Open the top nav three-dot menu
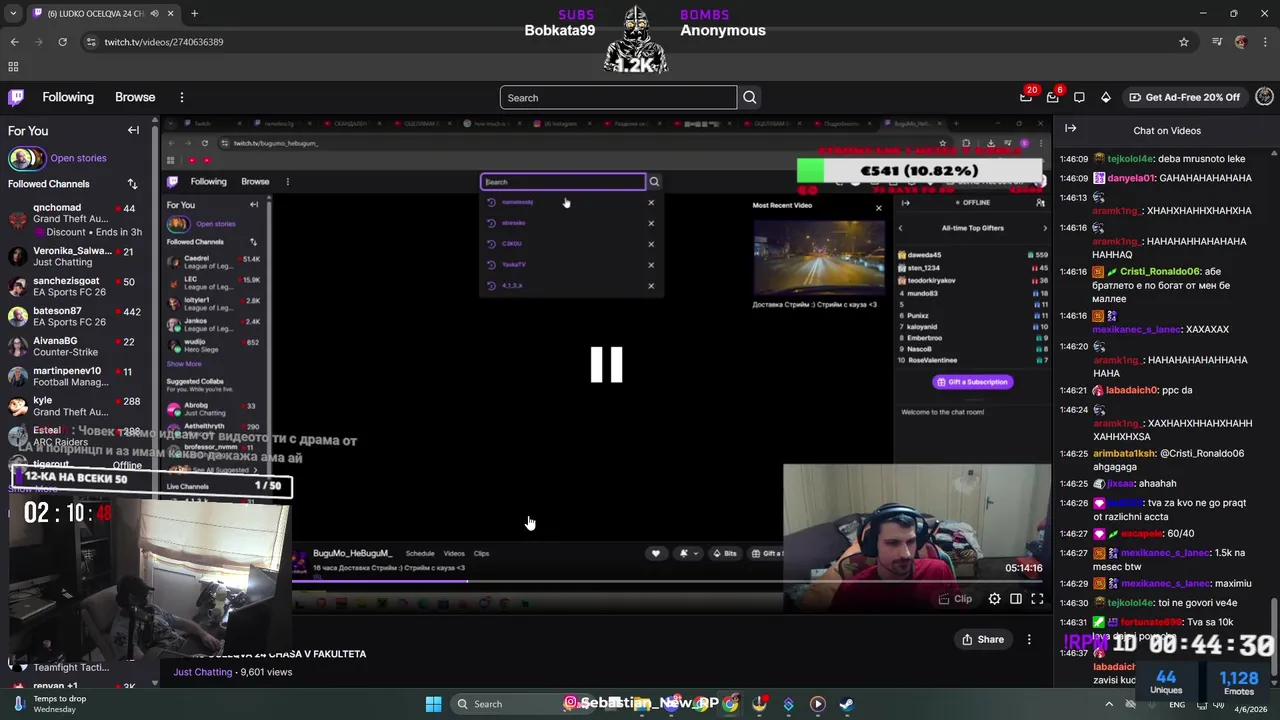Image resolution: width=1280 pixels, height=720 pixels. 182,97
